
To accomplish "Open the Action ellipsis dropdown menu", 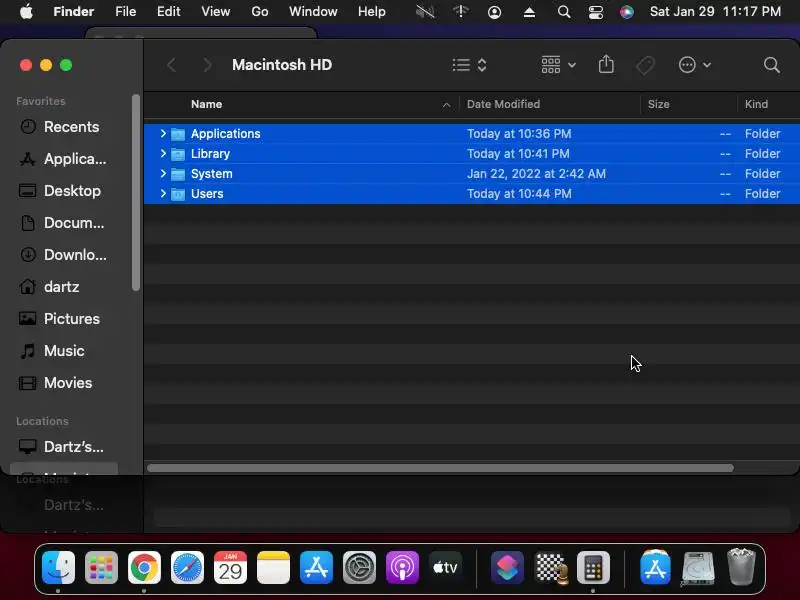I will pyautogui.click(x=694, y=65).
